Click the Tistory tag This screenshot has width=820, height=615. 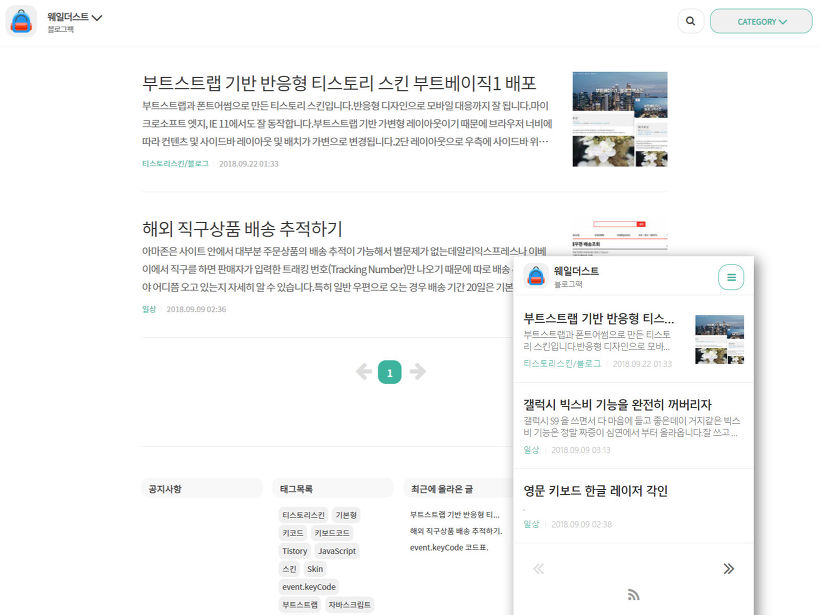pos(294,551)
